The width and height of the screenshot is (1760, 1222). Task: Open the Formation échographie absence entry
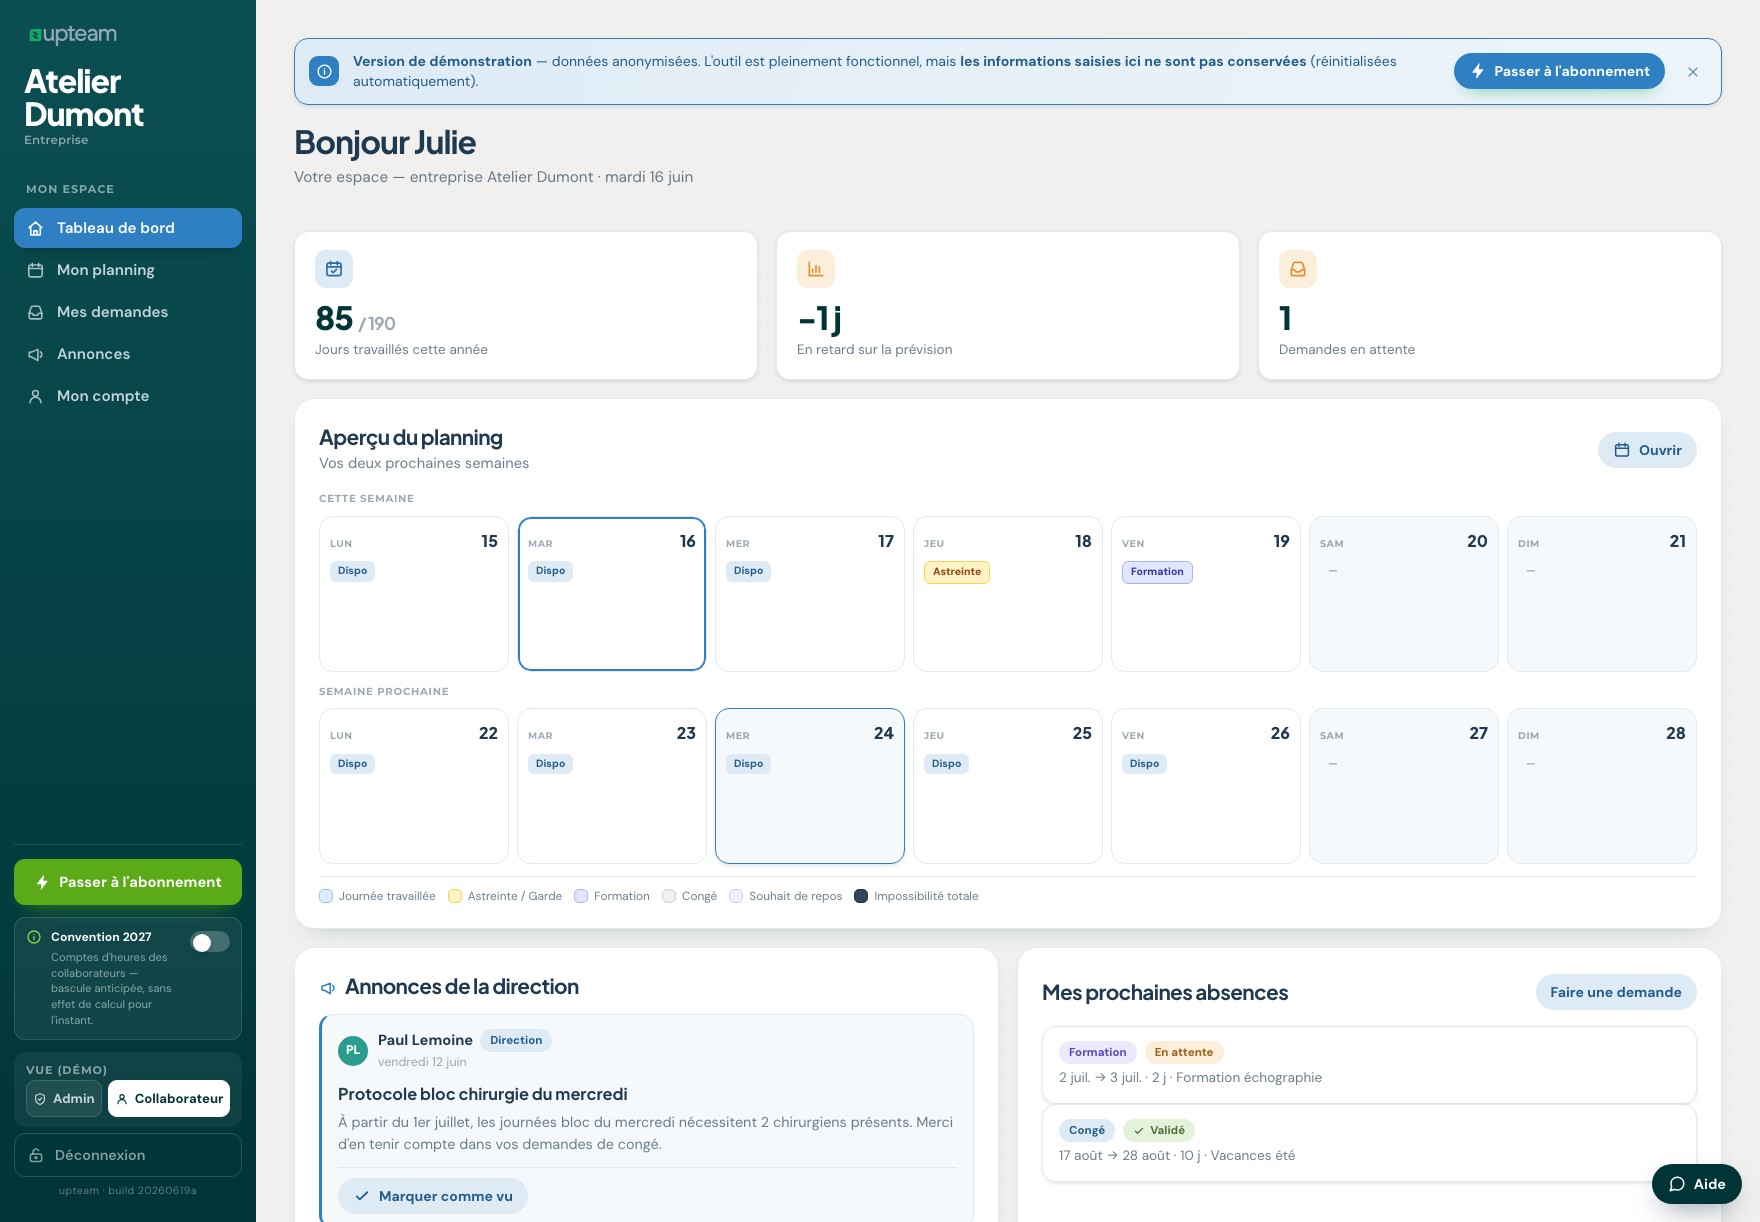point(1369,1065)
